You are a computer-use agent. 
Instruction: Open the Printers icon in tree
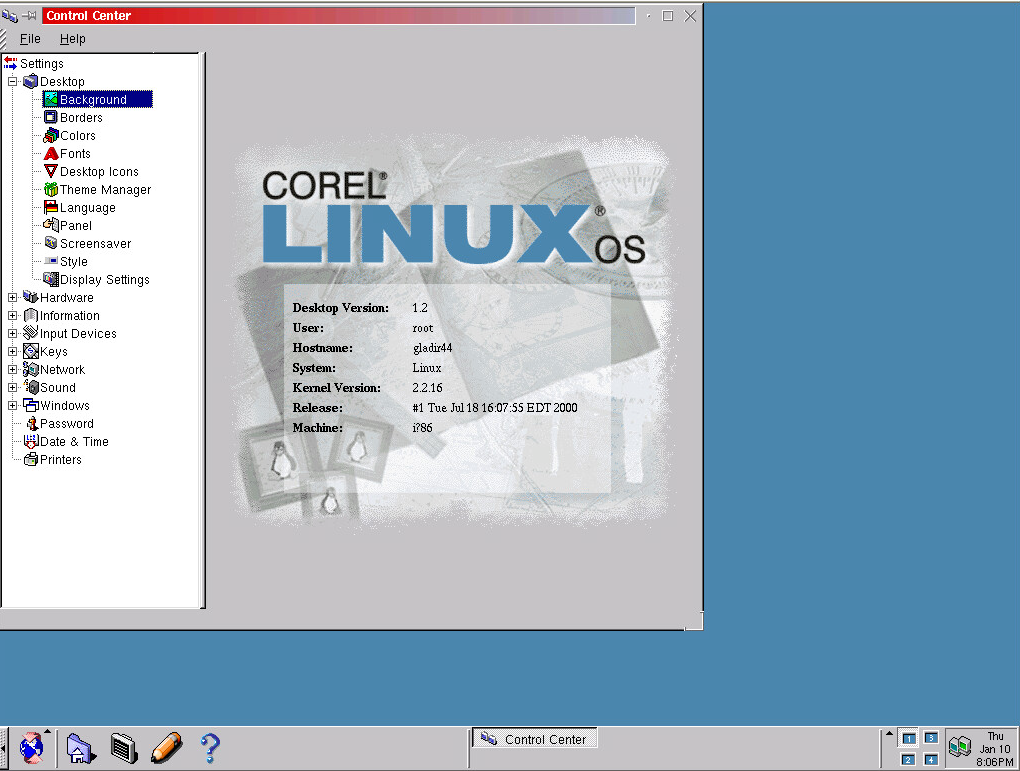[x=31, y=460]
